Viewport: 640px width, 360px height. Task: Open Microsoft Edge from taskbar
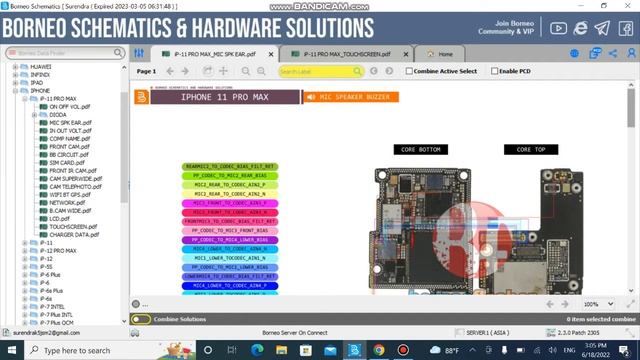[257, 350]
